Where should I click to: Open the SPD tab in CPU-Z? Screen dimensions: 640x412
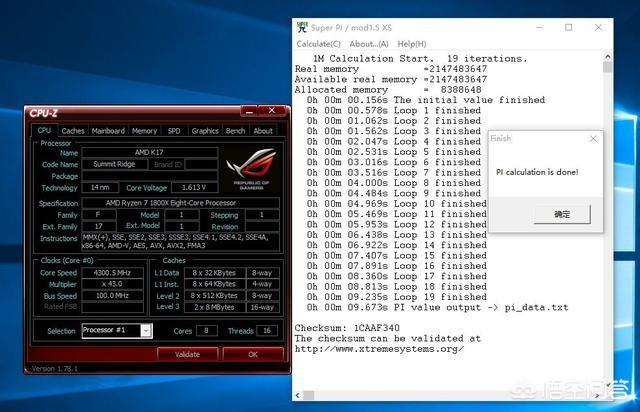pyautogui.click(x=174, y=131)
